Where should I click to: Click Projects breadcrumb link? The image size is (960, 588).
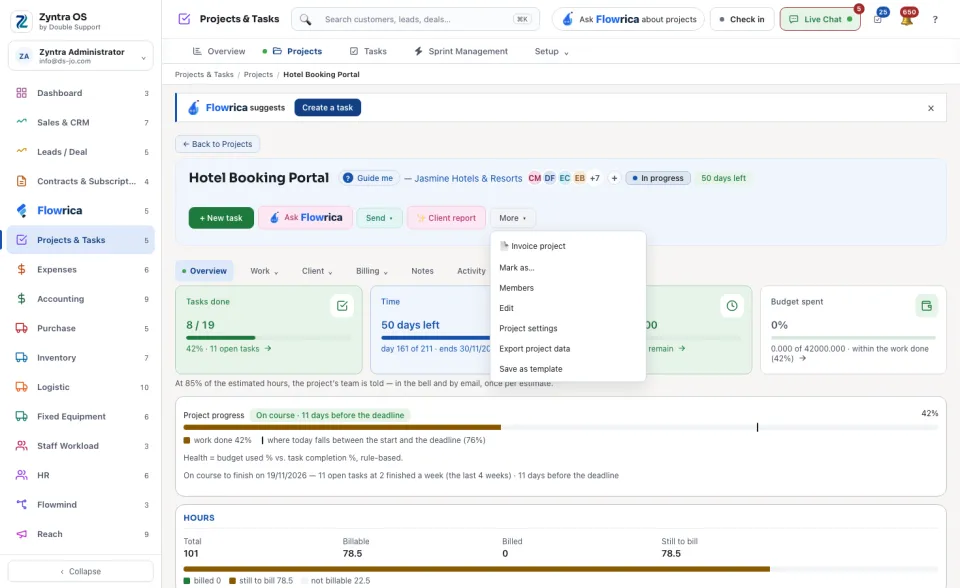point(258,75)
